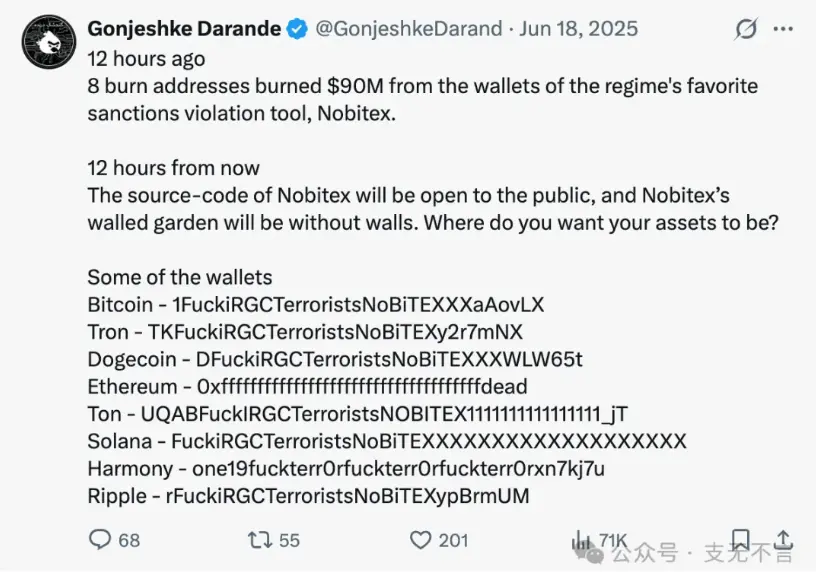Click the Harmony wallet address line
Screen dimensions: 816x572
(x=346, y=468)
